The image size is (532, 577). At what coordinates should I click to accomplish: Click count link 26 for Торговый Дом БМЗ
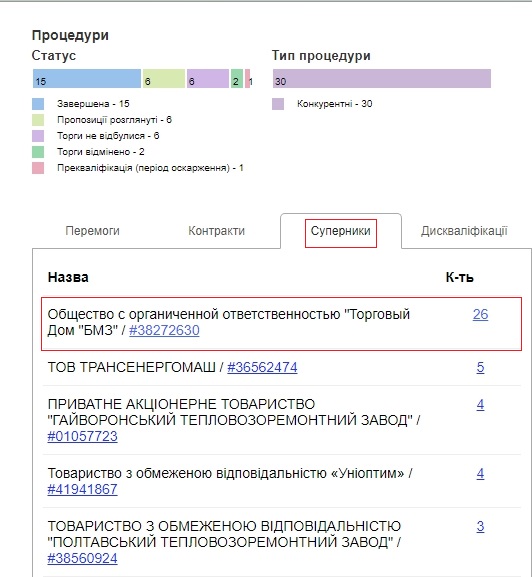[x=480, y=314]
